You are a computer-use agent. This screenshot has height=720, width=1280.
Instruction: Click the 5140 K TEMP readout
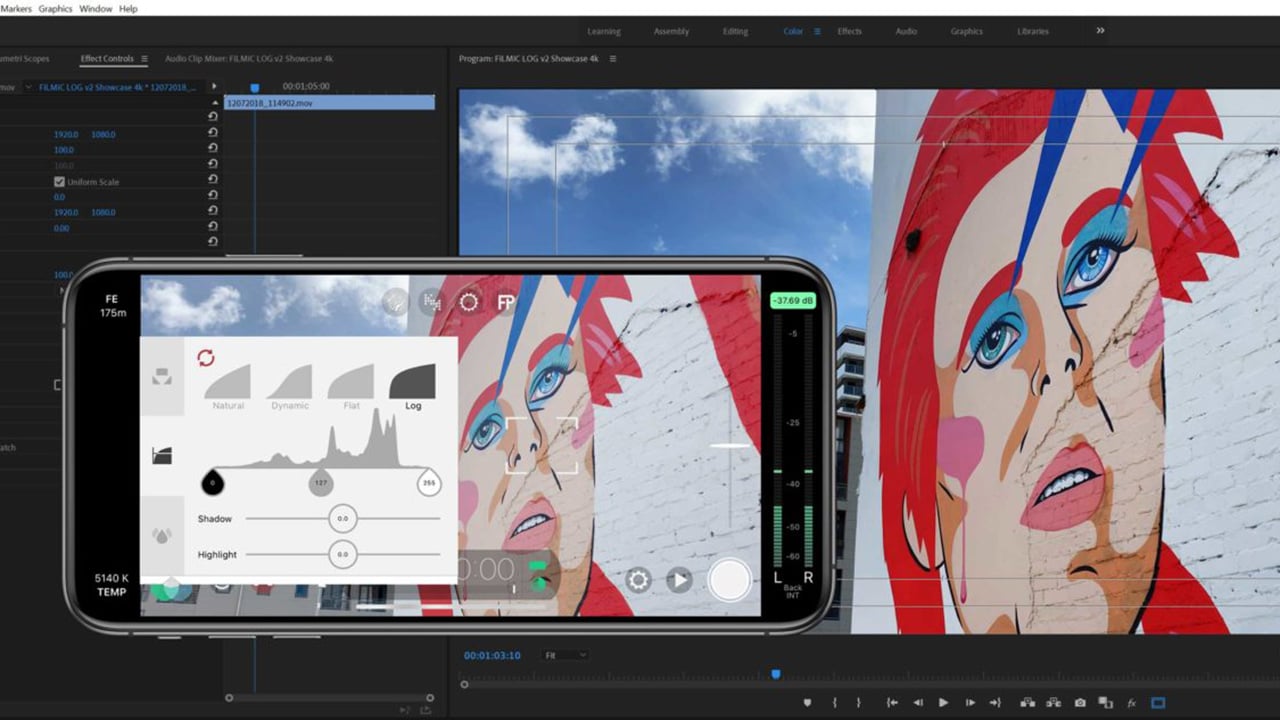111,585
